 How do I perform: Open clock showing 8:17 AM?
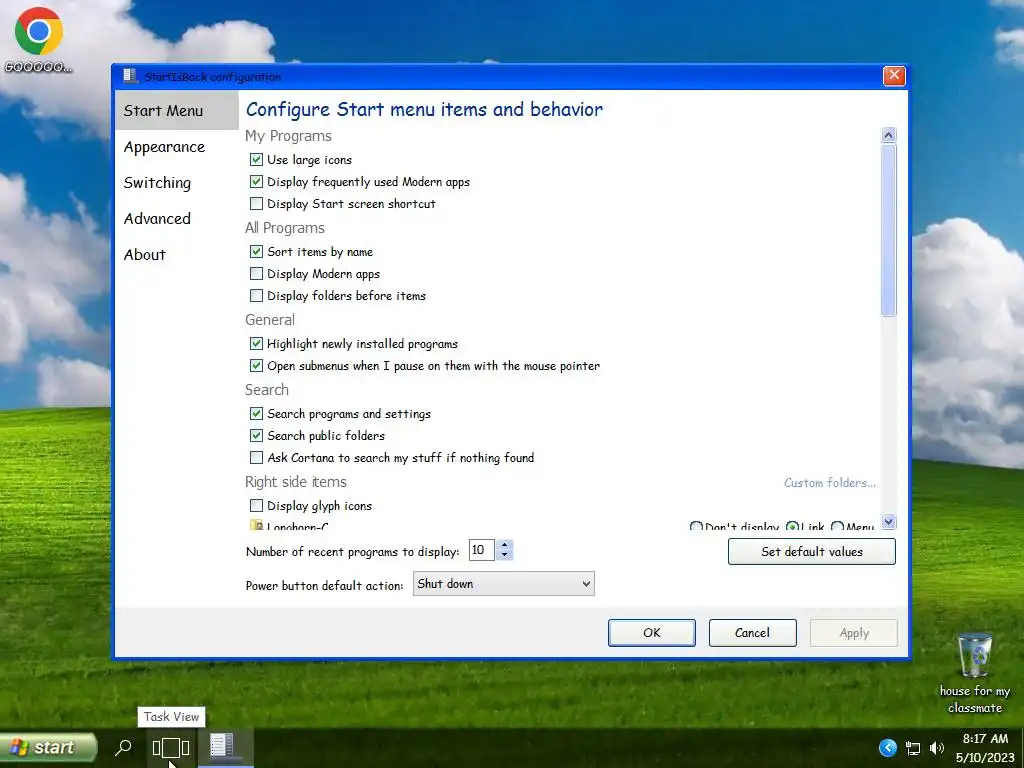pyautogui.click(x=985, y=748)
